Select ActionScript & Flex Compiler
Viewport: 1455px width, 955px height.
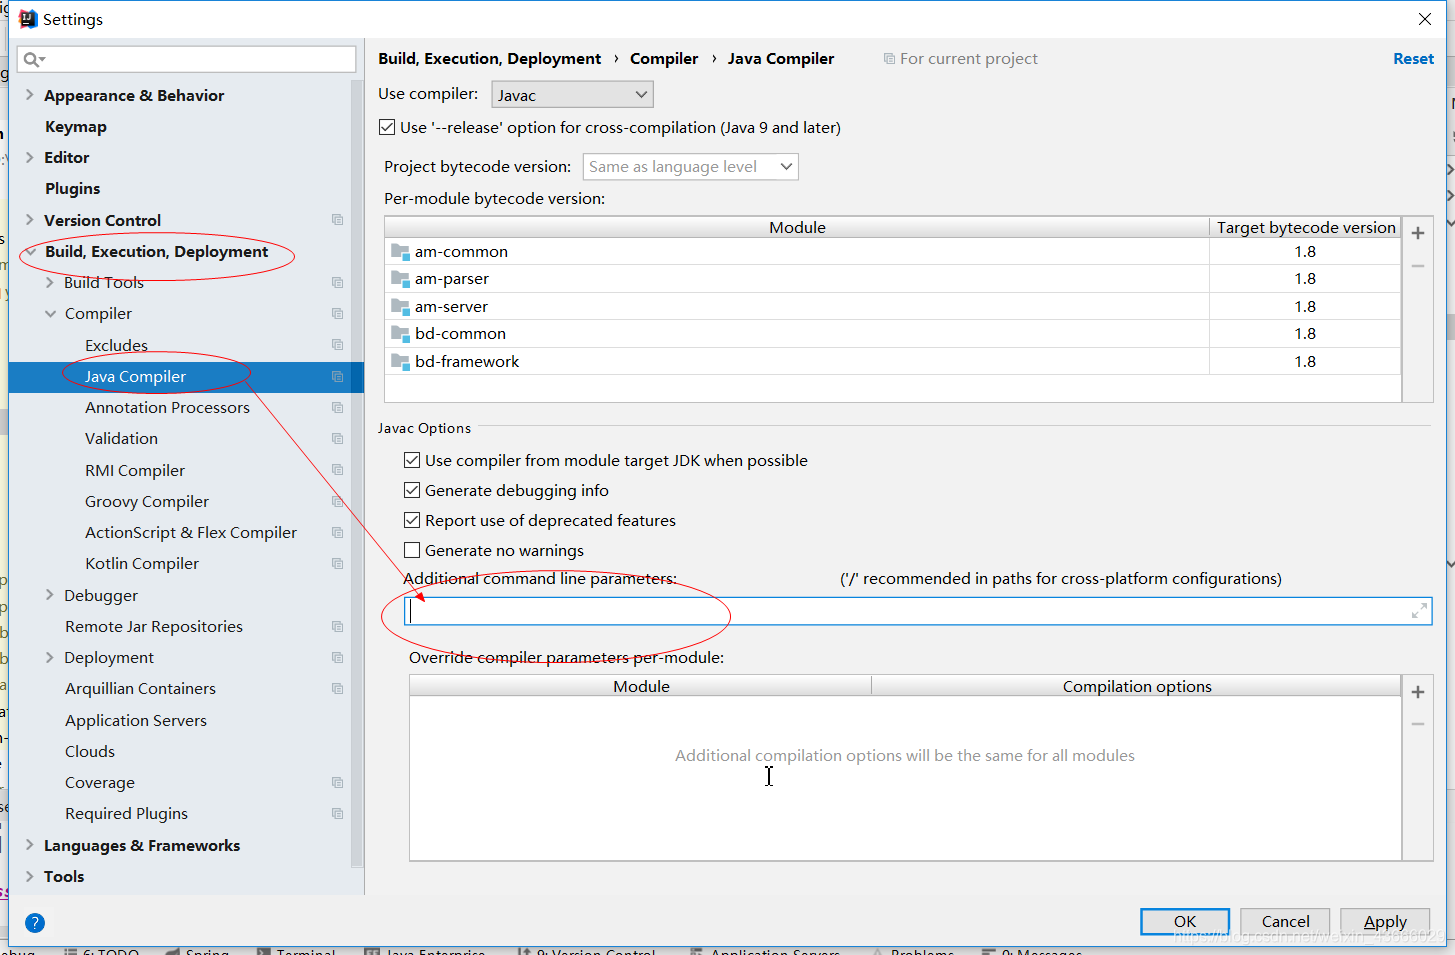point(191,533)
